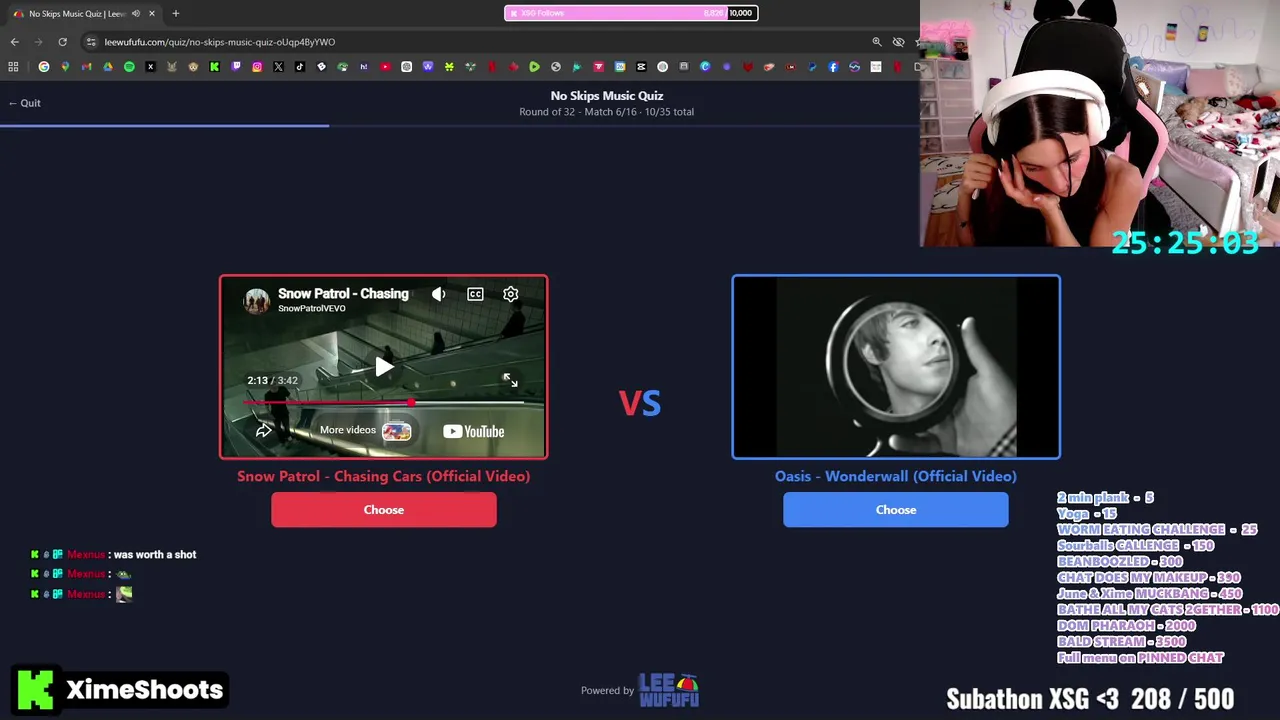Open the TikTok bookmark icon
Screen dimensions: 1280x720
point(300,67)
